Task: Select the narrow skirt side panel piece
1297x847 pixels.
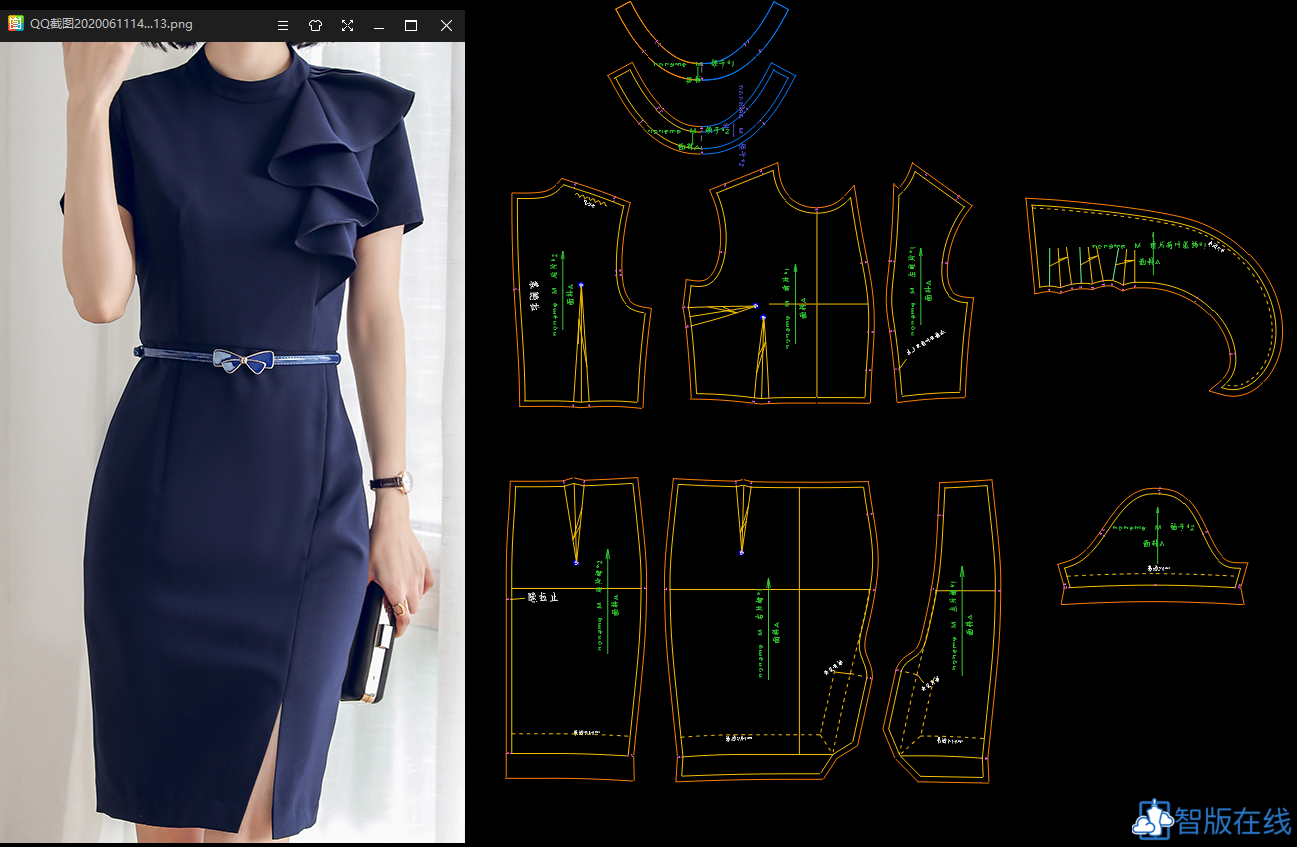Action: click(x=943, y=632)
